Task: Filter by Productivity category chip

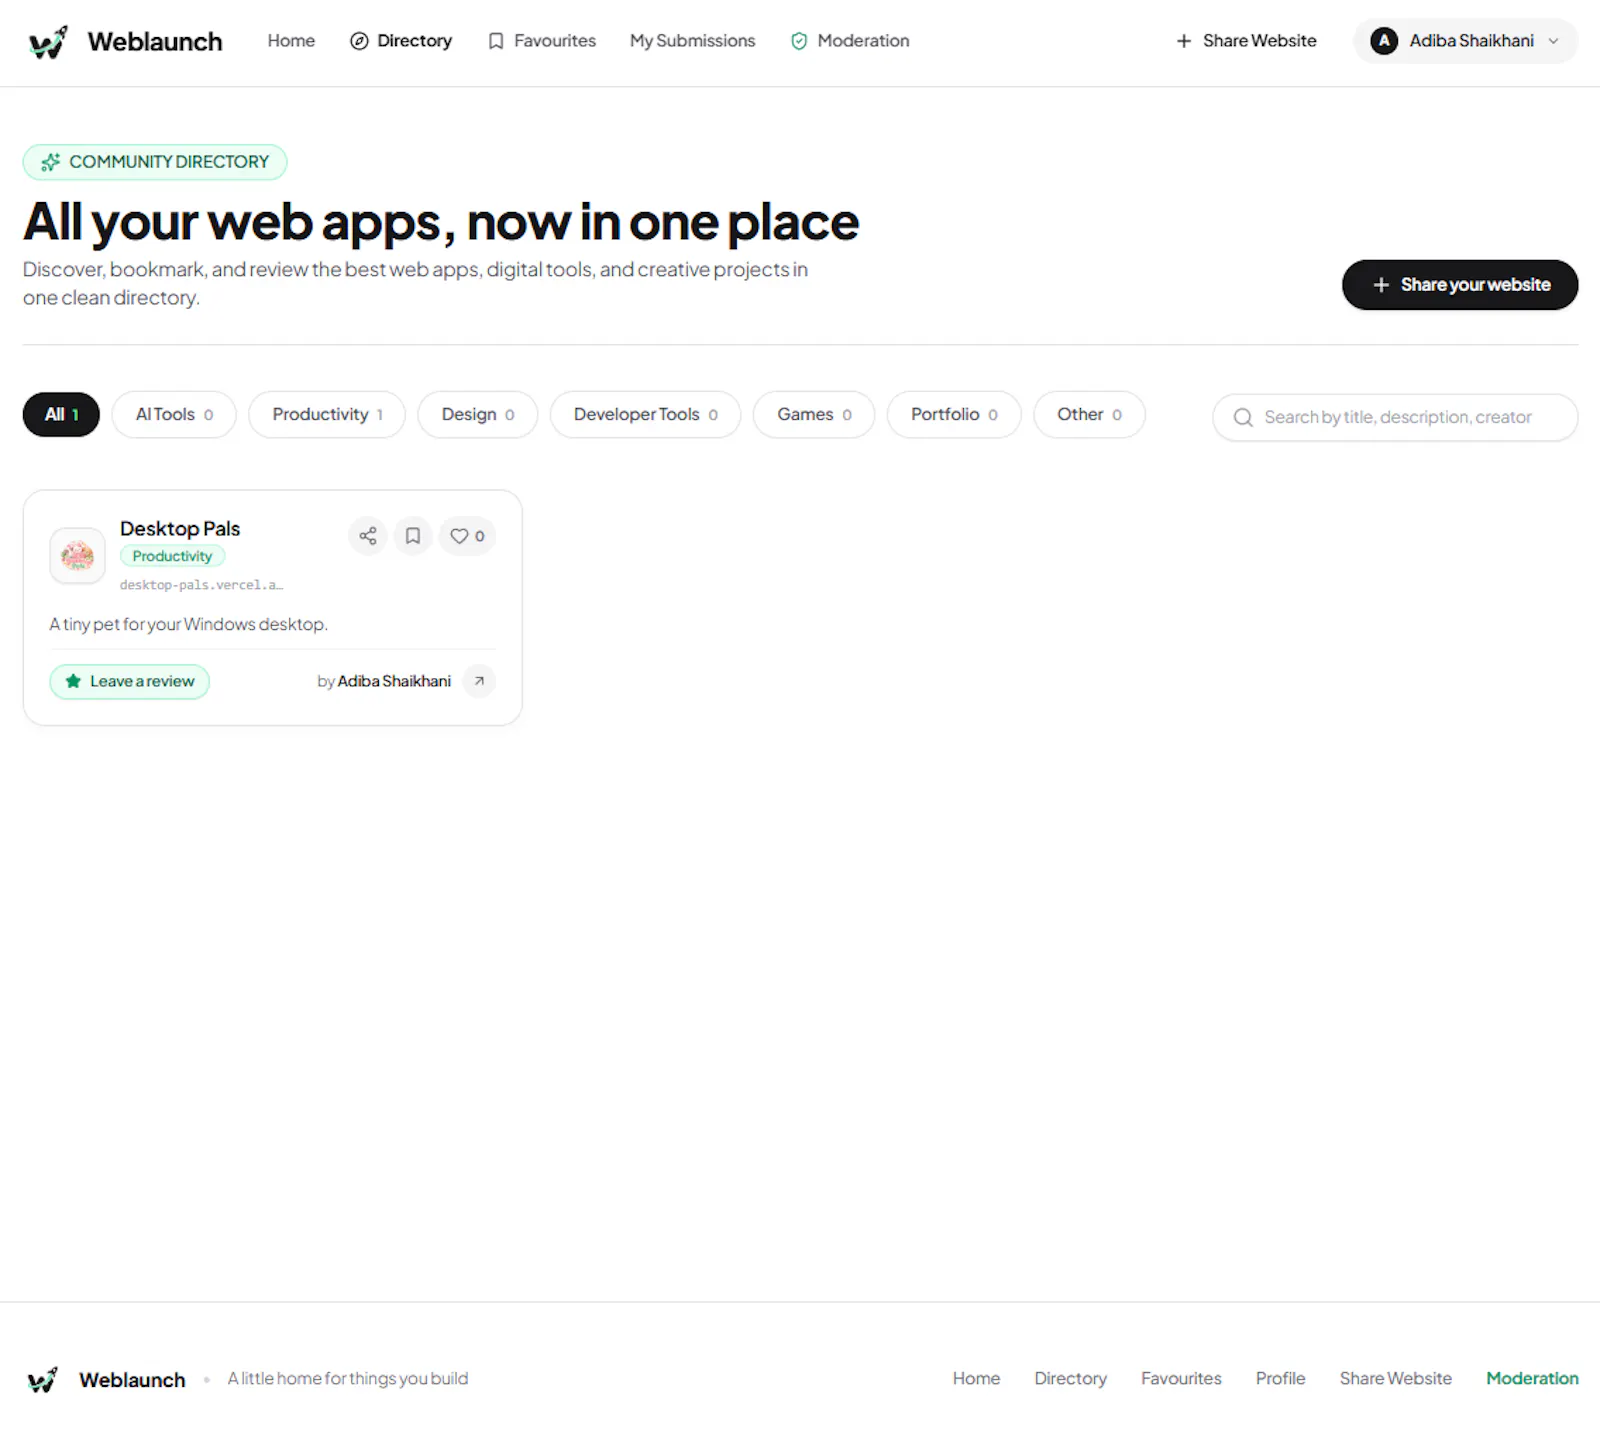Action: (x=327, y=414)
